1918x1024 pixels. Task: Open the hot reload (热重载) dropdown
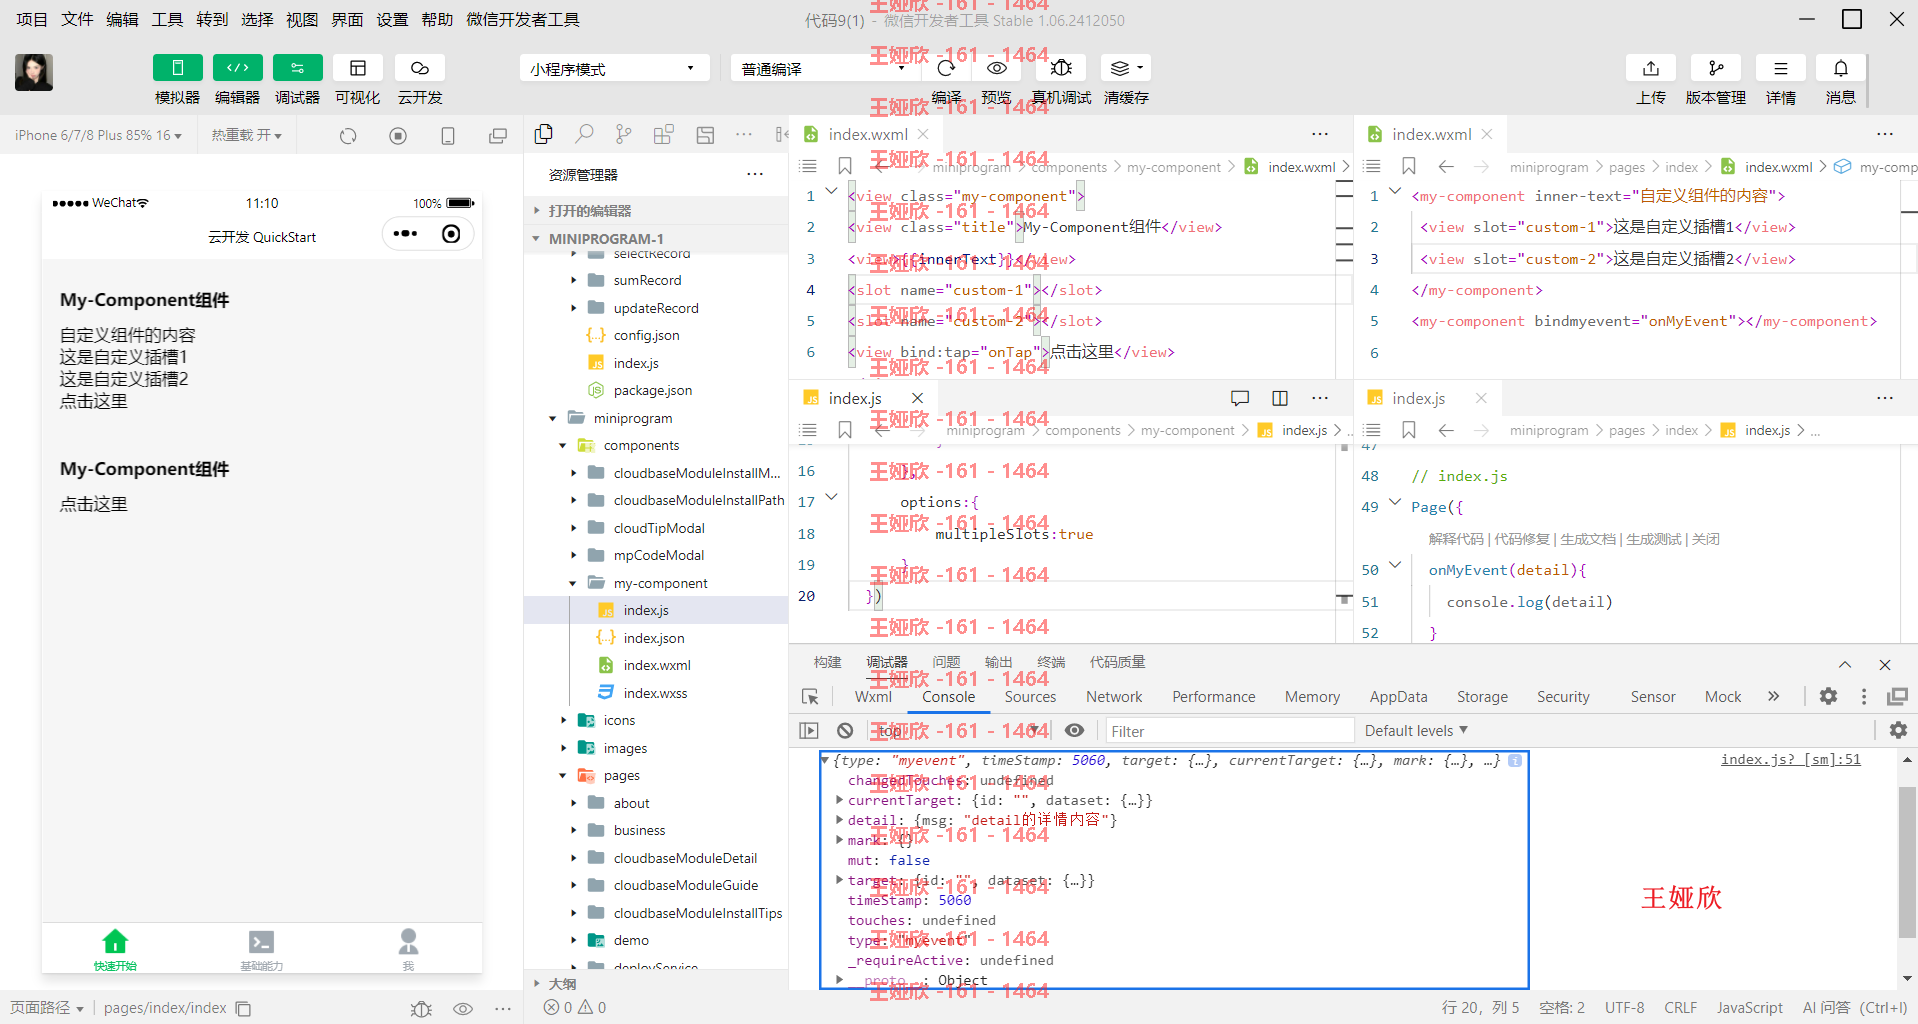tap(246, 135)
